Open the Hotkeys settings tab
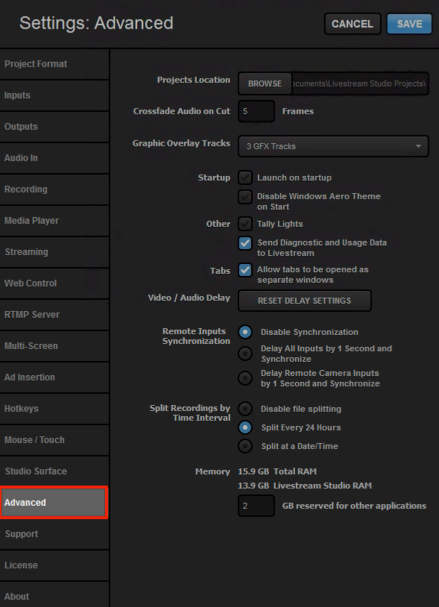 pyautogui.click(x=54, y=409)
